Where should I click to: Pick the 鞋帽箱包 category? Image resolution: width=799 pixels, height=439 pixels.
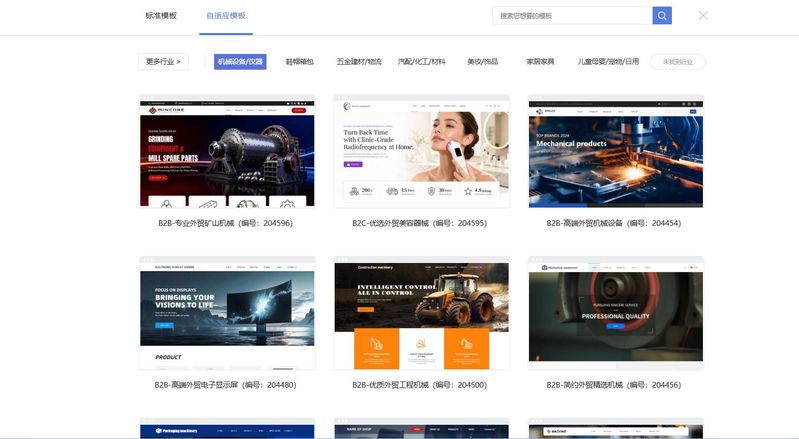tap(300, 62)
